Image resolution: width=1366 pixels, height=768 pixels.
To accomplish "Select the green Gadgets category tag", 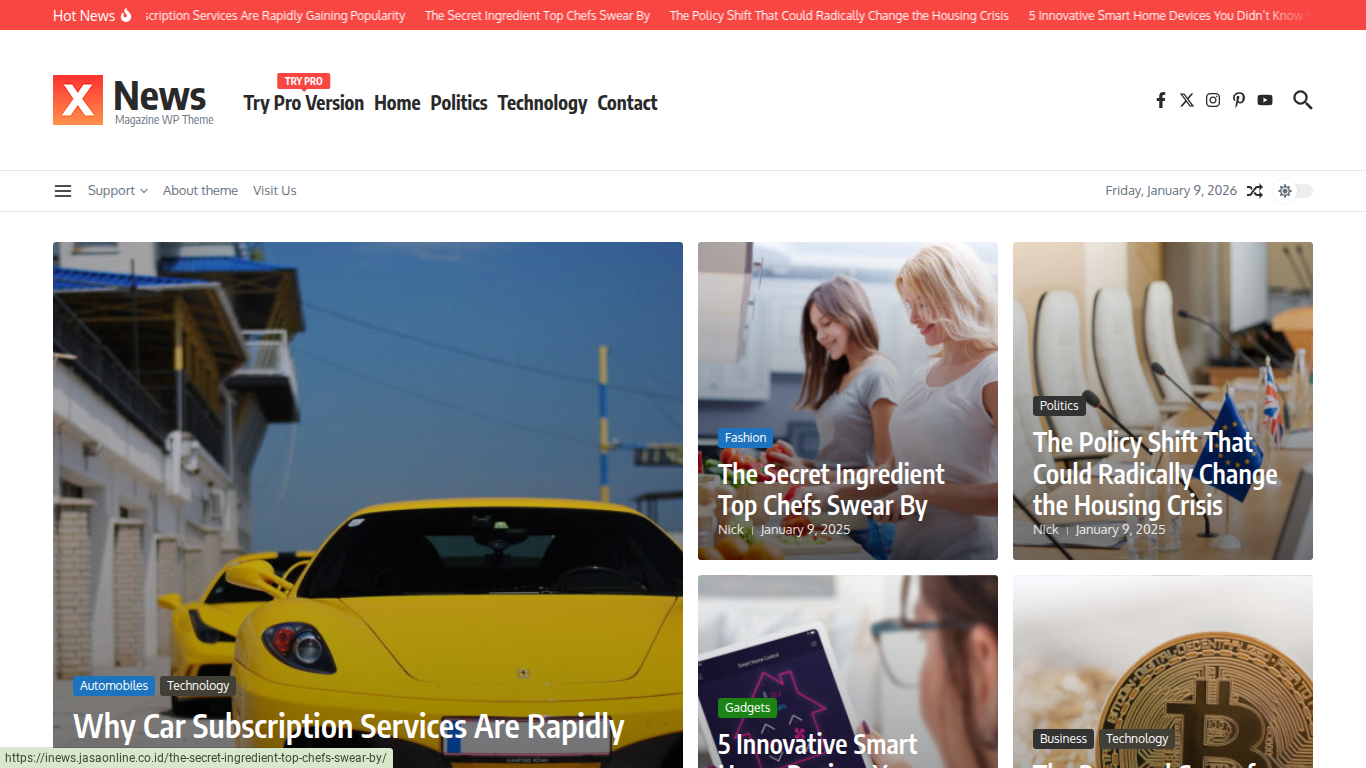I will [x=748, y=708].
